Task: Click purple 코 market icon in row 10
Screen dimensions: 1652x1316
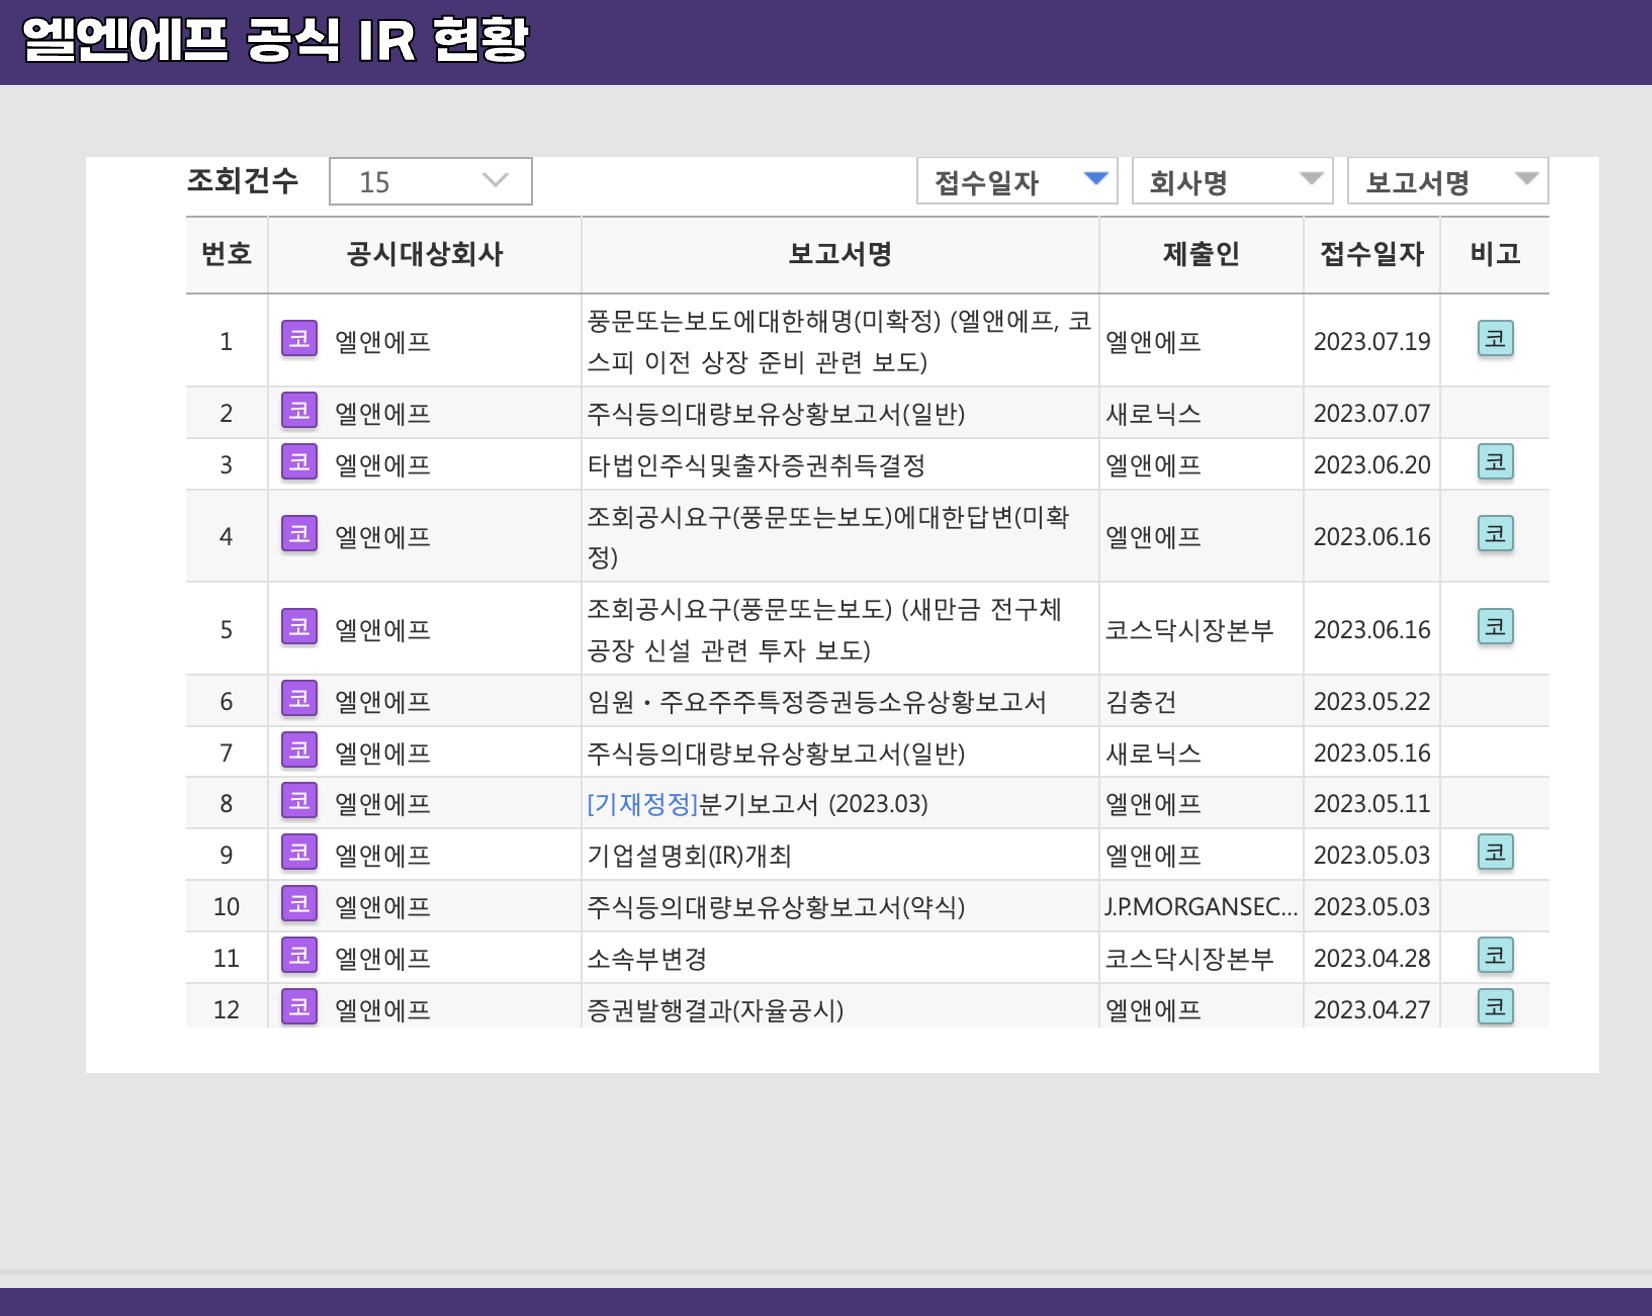Action: pyautogui.click(x=299, y=904)
